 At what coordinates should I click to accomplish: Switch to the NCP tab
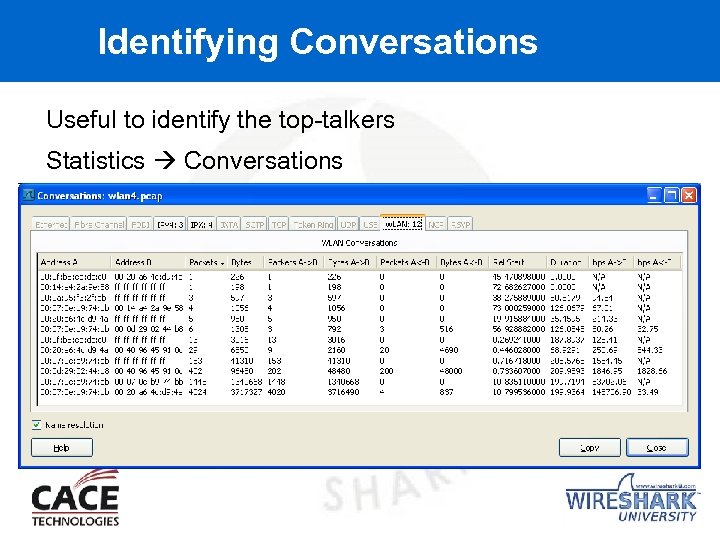pyautogui.click(x=436, y=224)
